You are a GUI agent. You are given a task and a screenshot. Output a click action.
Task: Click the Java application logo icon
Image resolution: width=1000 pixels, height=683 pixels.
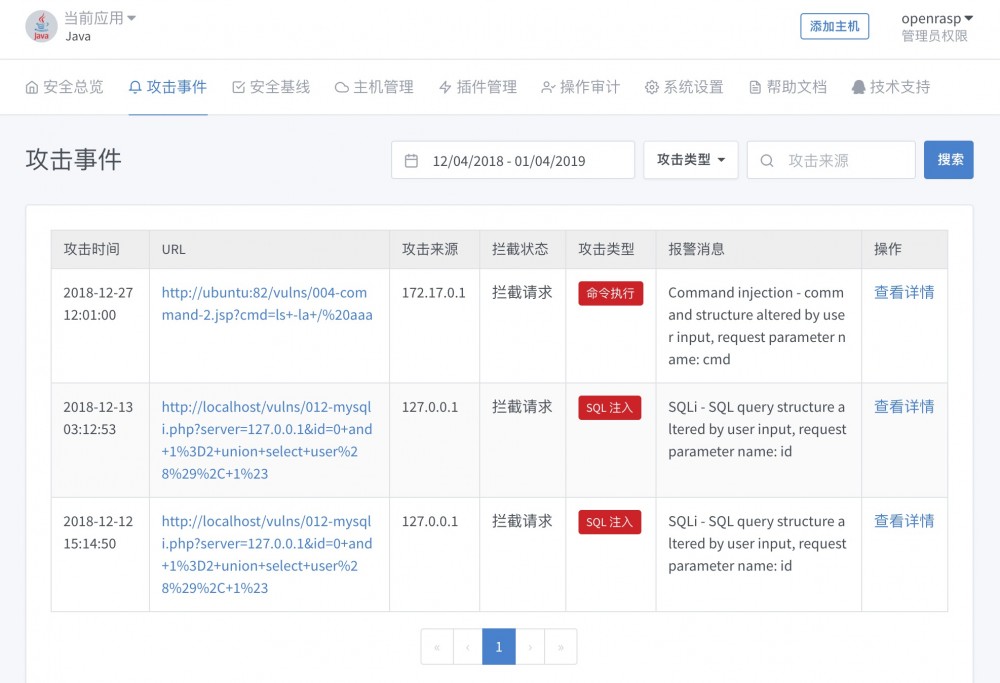(x=41, y=26)
